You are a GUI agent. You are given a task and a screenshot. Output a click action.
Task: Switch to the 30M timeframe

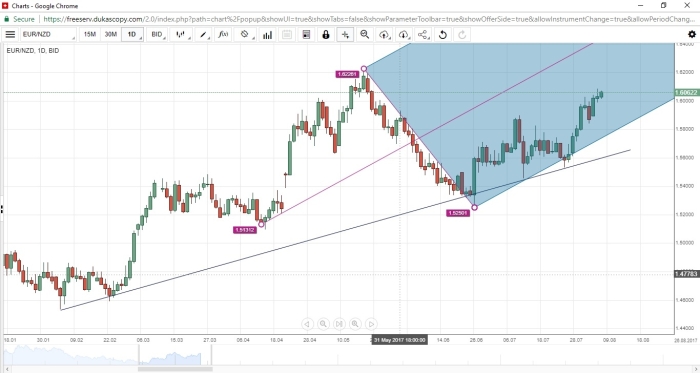coord(110,34)
